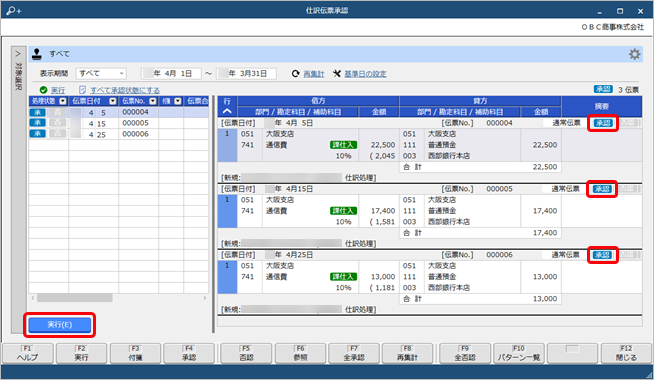This screenshot has width=654, height=380.
Task: Click 承認 button on slip 000005 detail
Action: tap(602, 189)
